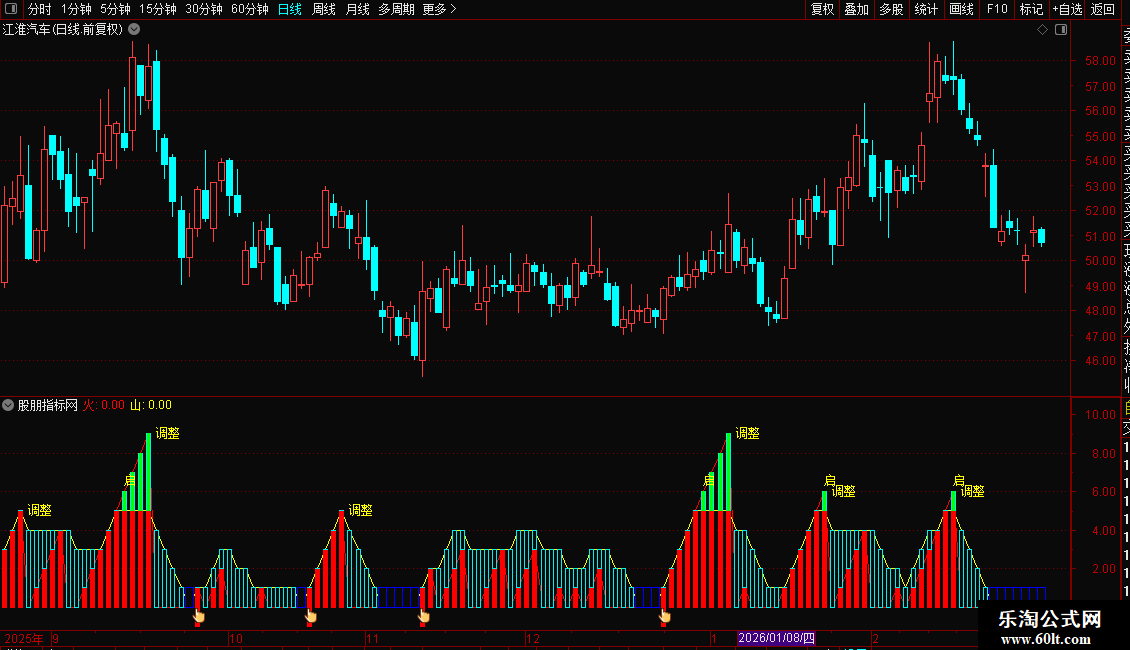Click the 叠加 overlay button
This screenshot has width=1130, height=650.
point(857,9)
